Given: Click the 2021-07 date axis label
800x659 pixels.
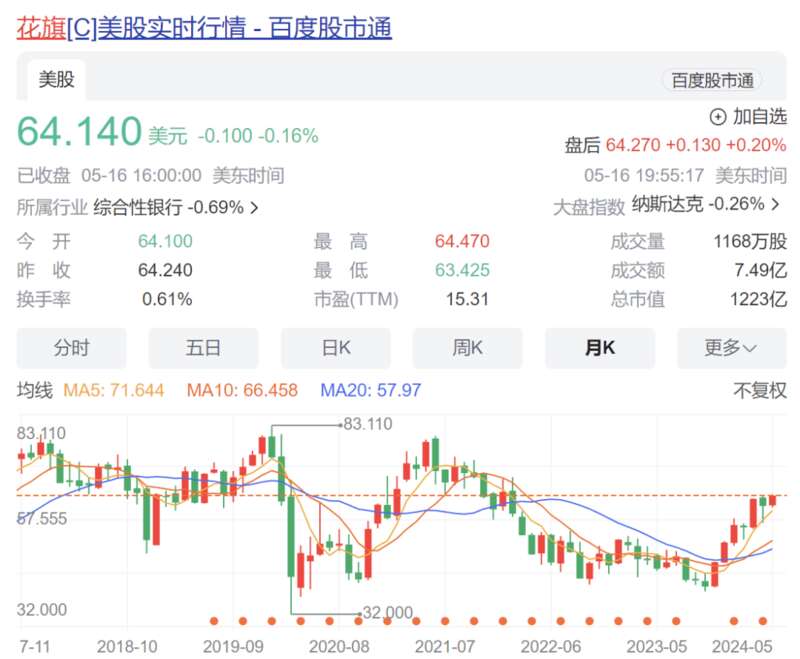Looking at the screenshot, I should pyautogui.click(x=445, y=647).
